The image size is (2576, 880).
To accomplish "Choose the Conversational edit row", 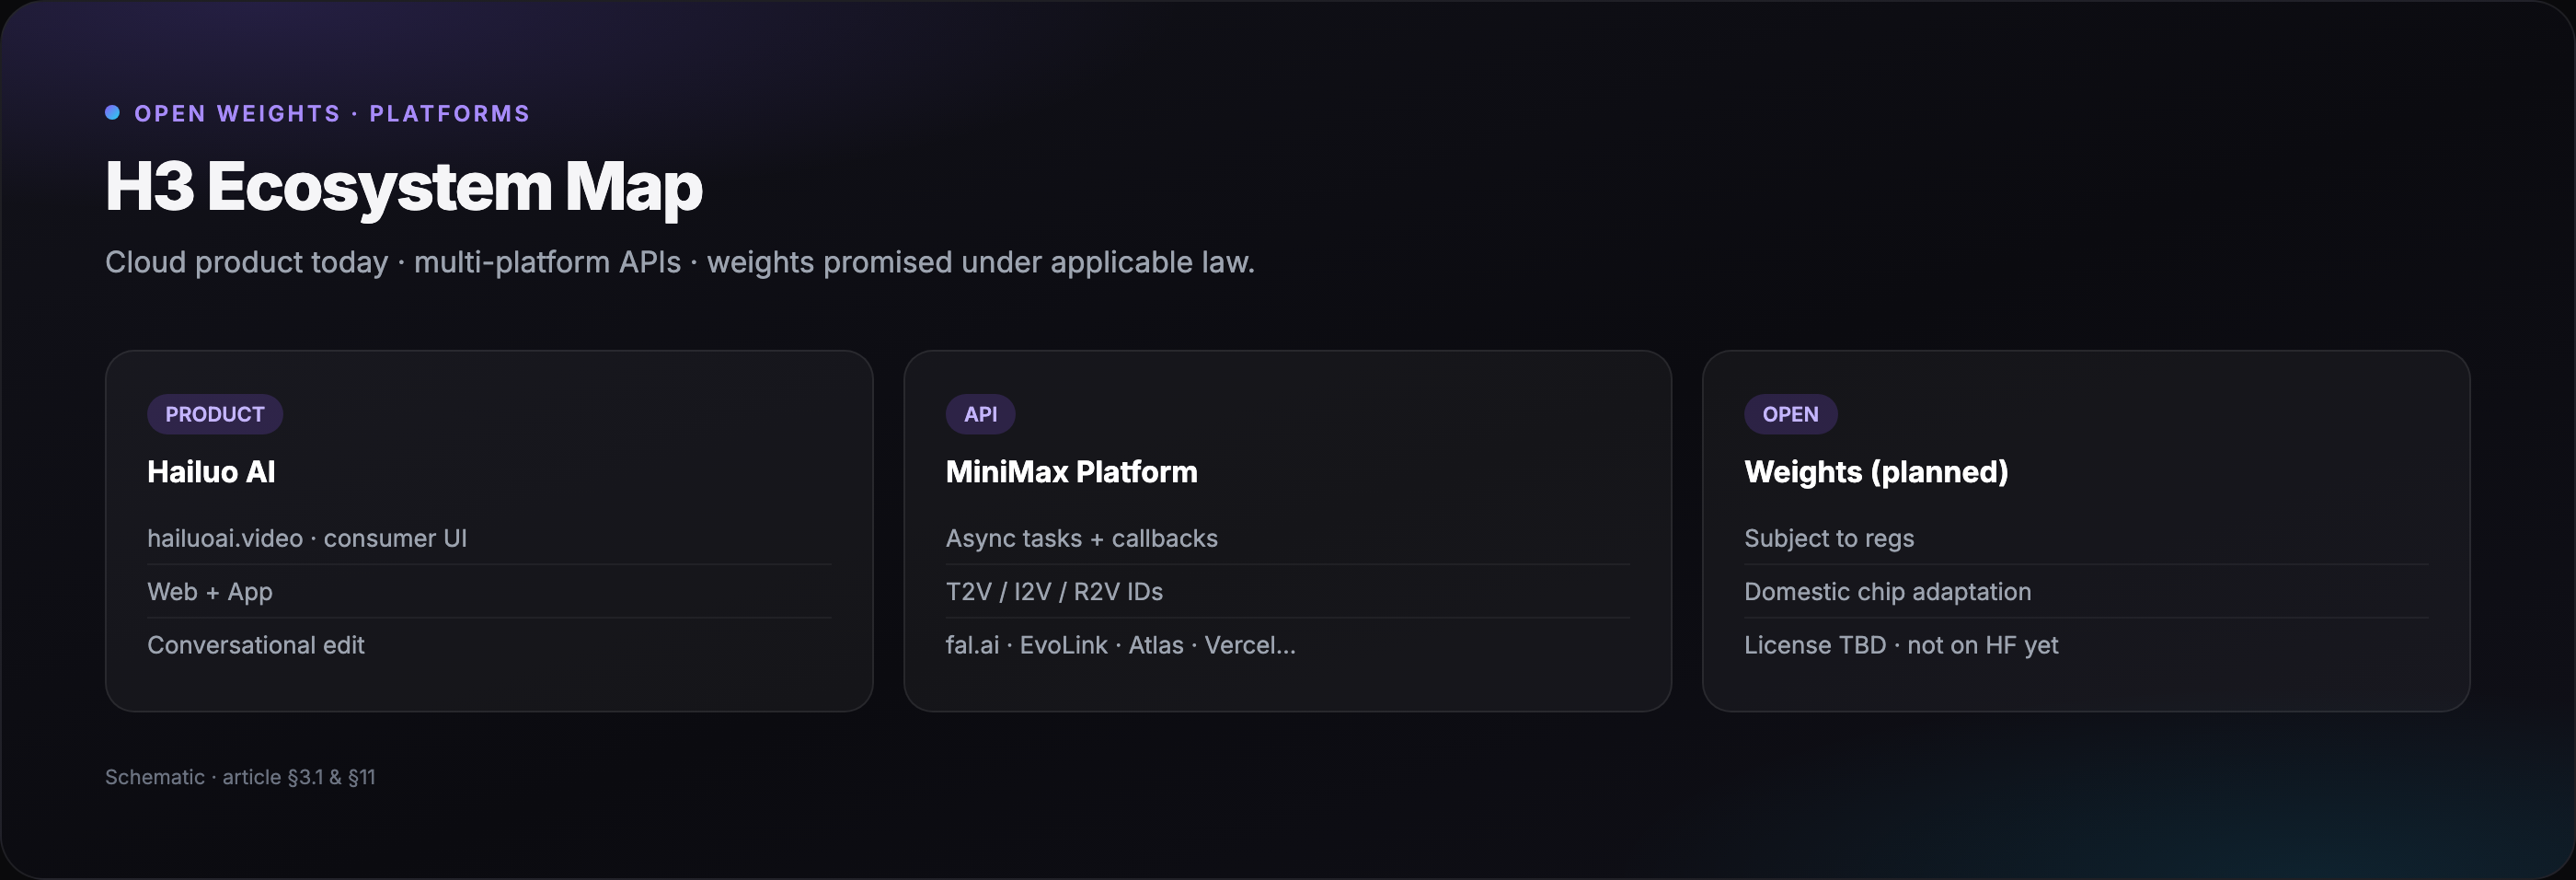I will coord(489,645).
